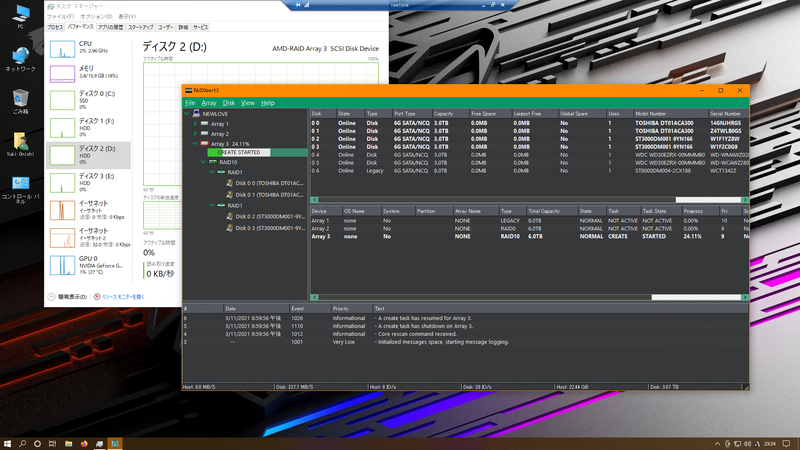Expand the Array 2 tree node
Viewport: 800px width, 450px height.
coord(195,134)
